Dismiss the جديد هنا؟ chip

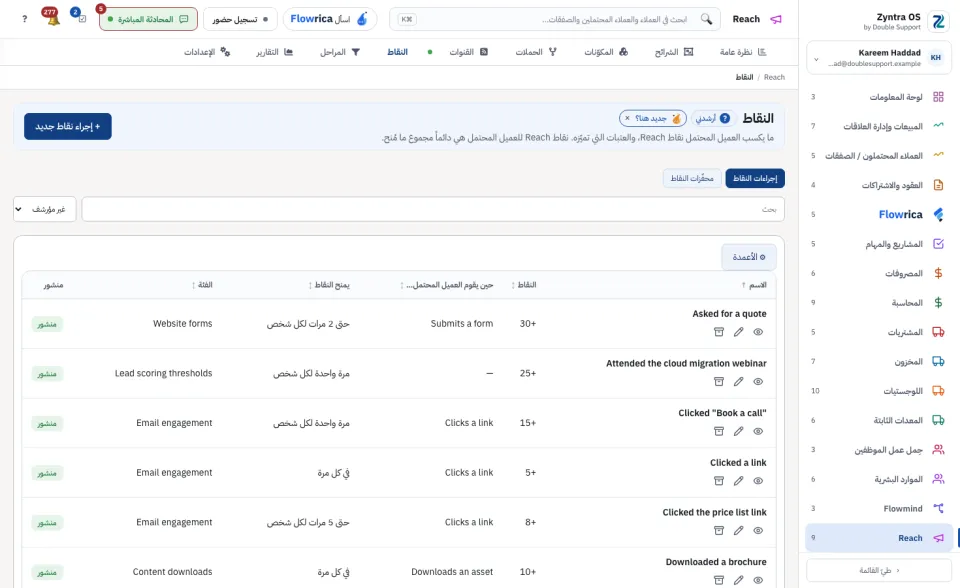627,118
